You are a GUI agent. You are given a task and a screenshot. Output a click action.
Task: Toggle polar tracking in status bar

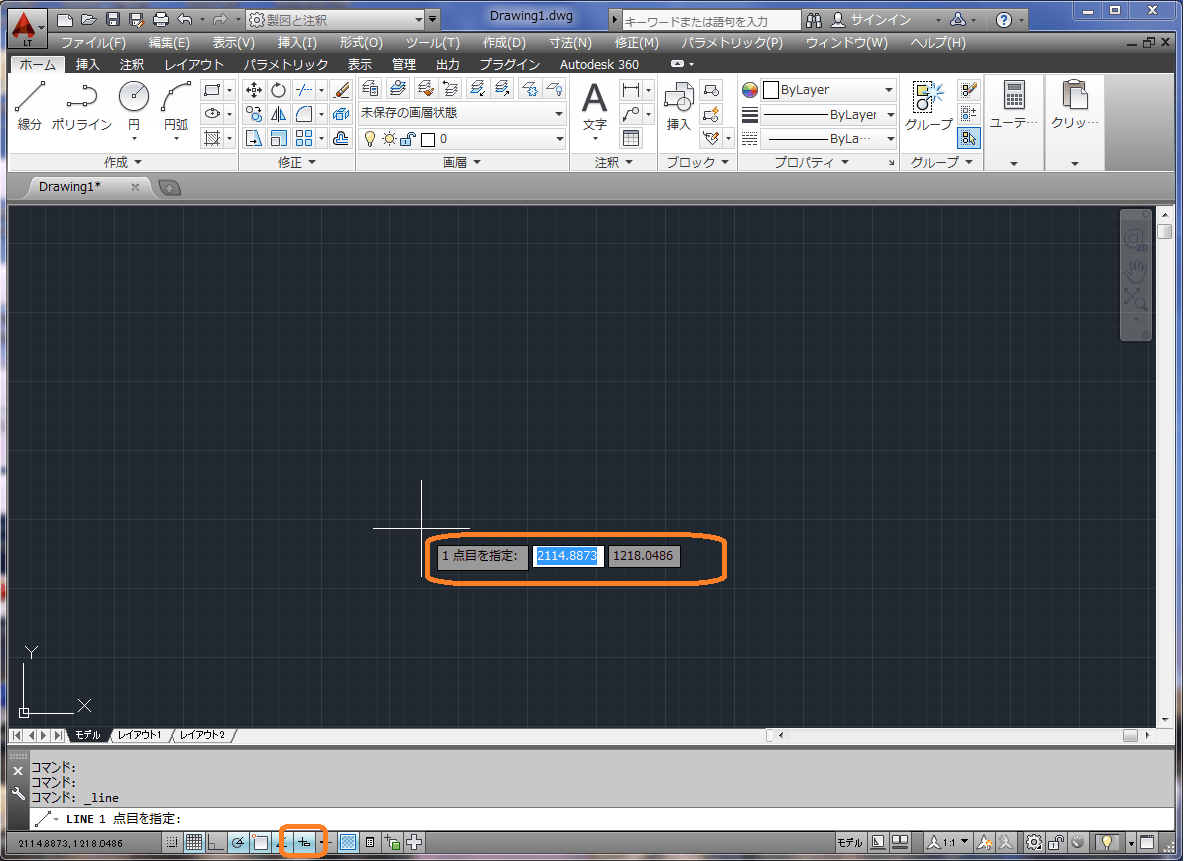[238, 842]
